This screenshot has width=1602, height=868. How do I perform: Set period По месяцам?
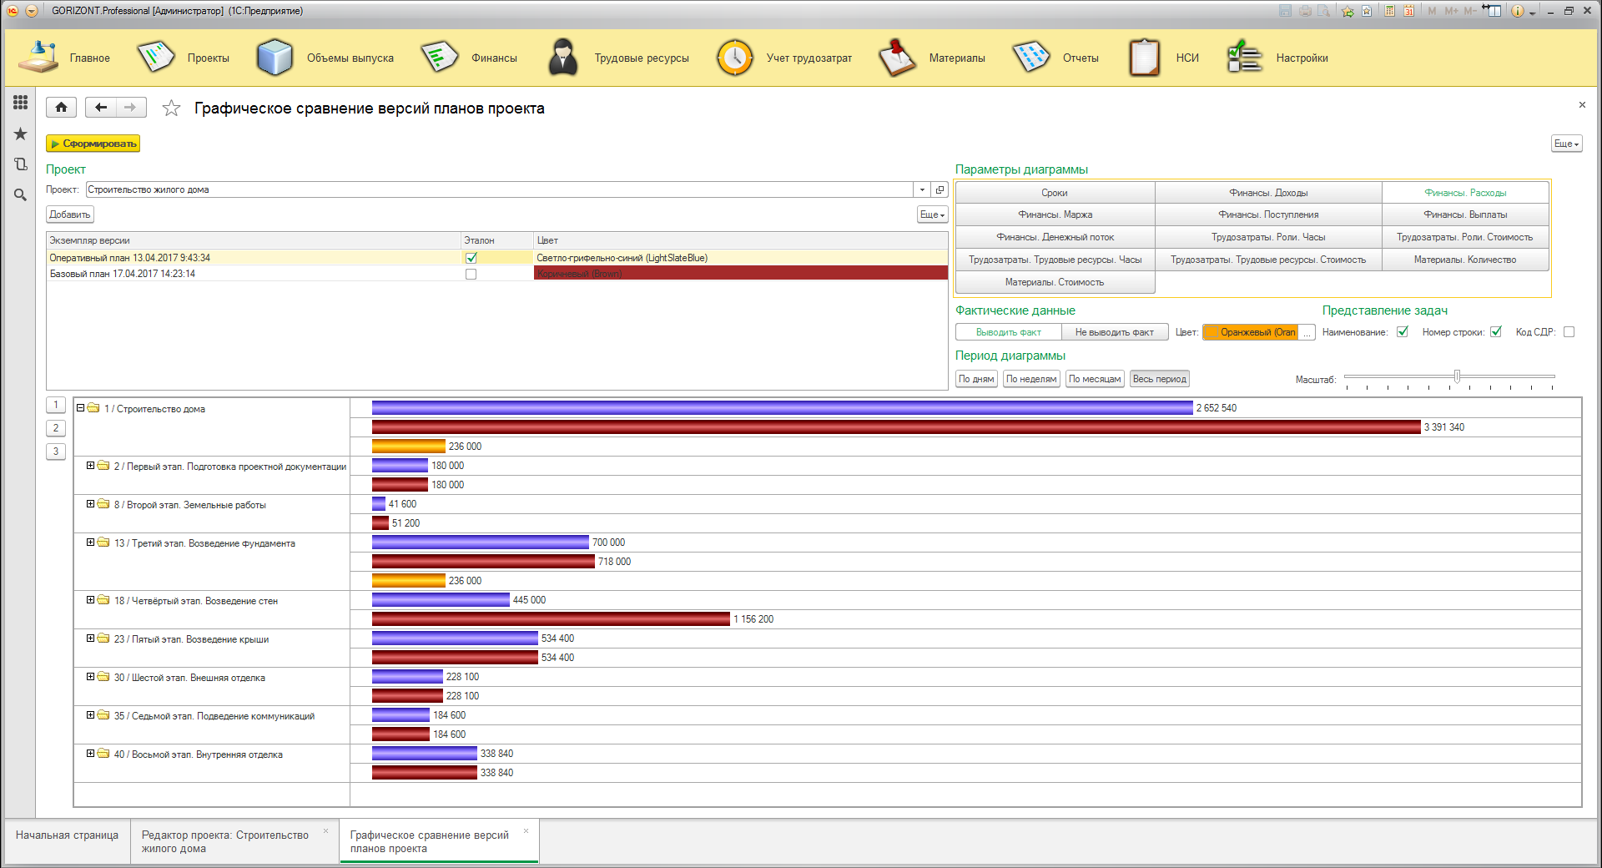click(1095, 379)
